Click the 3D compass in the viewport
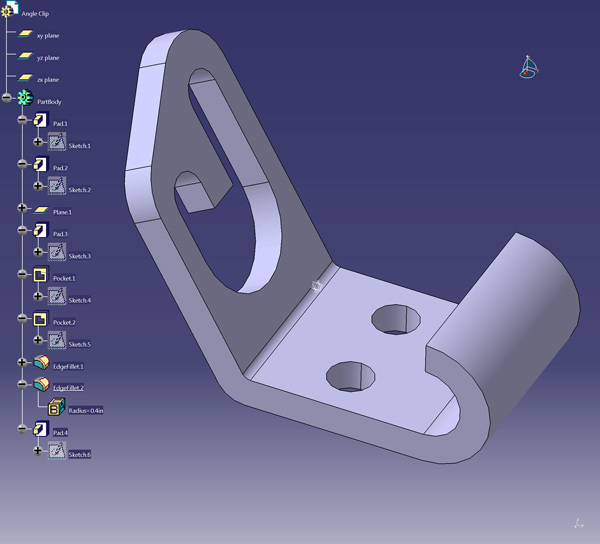 click(530, 67)
